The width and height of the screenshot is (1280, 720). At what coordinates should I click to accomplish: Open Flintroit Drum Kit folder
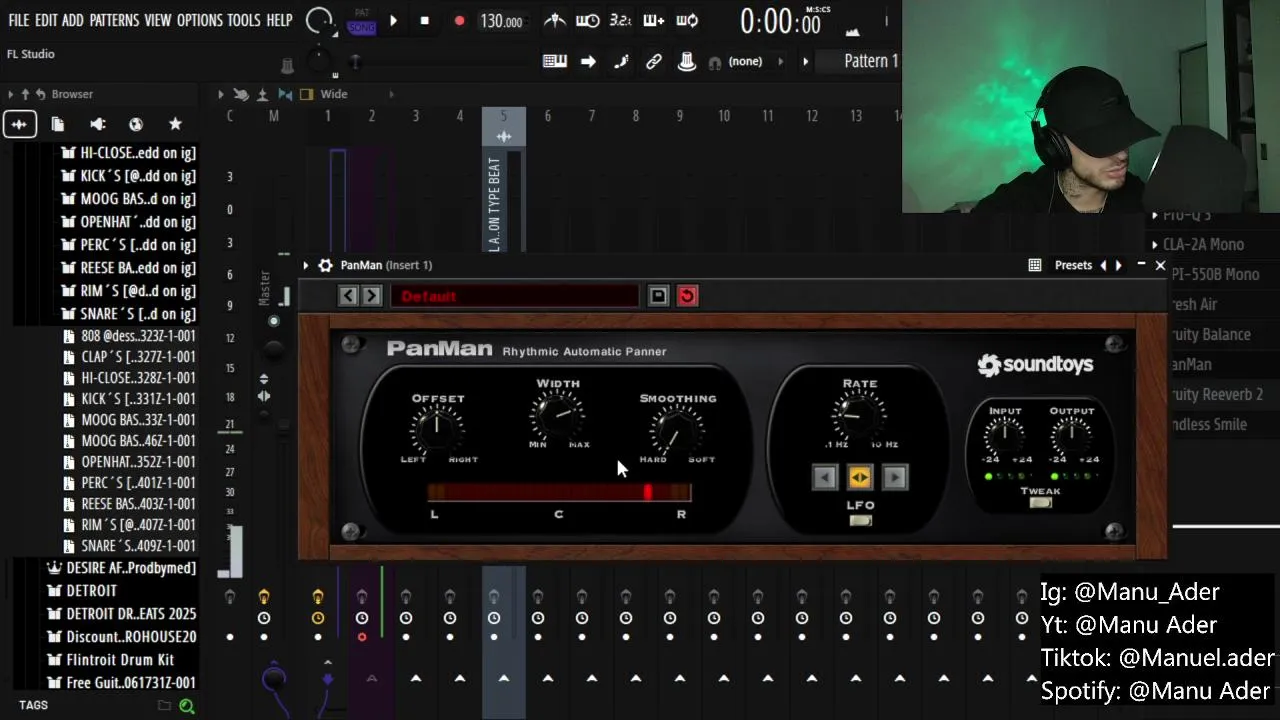pos(110,659)
